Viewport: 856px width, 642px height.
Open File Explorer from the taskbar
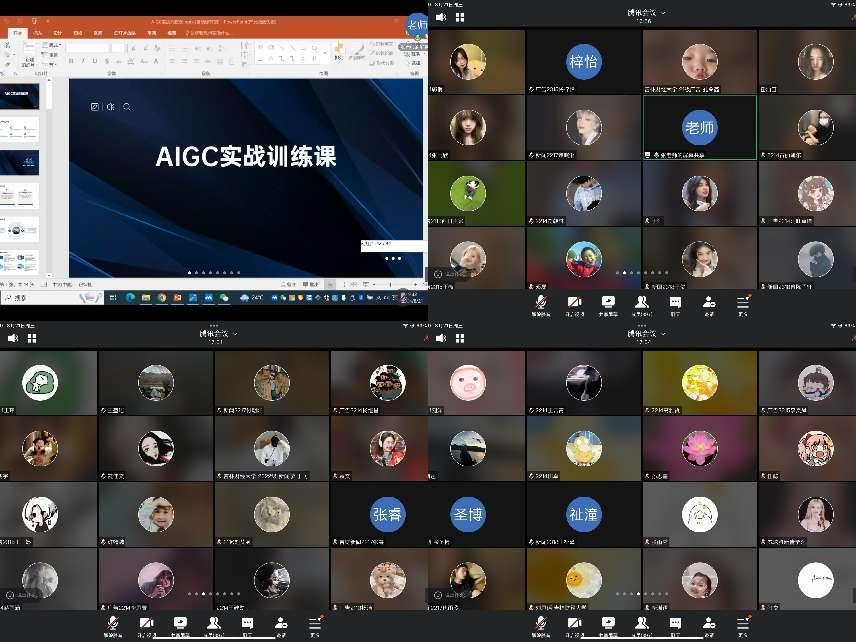(146, 298)
